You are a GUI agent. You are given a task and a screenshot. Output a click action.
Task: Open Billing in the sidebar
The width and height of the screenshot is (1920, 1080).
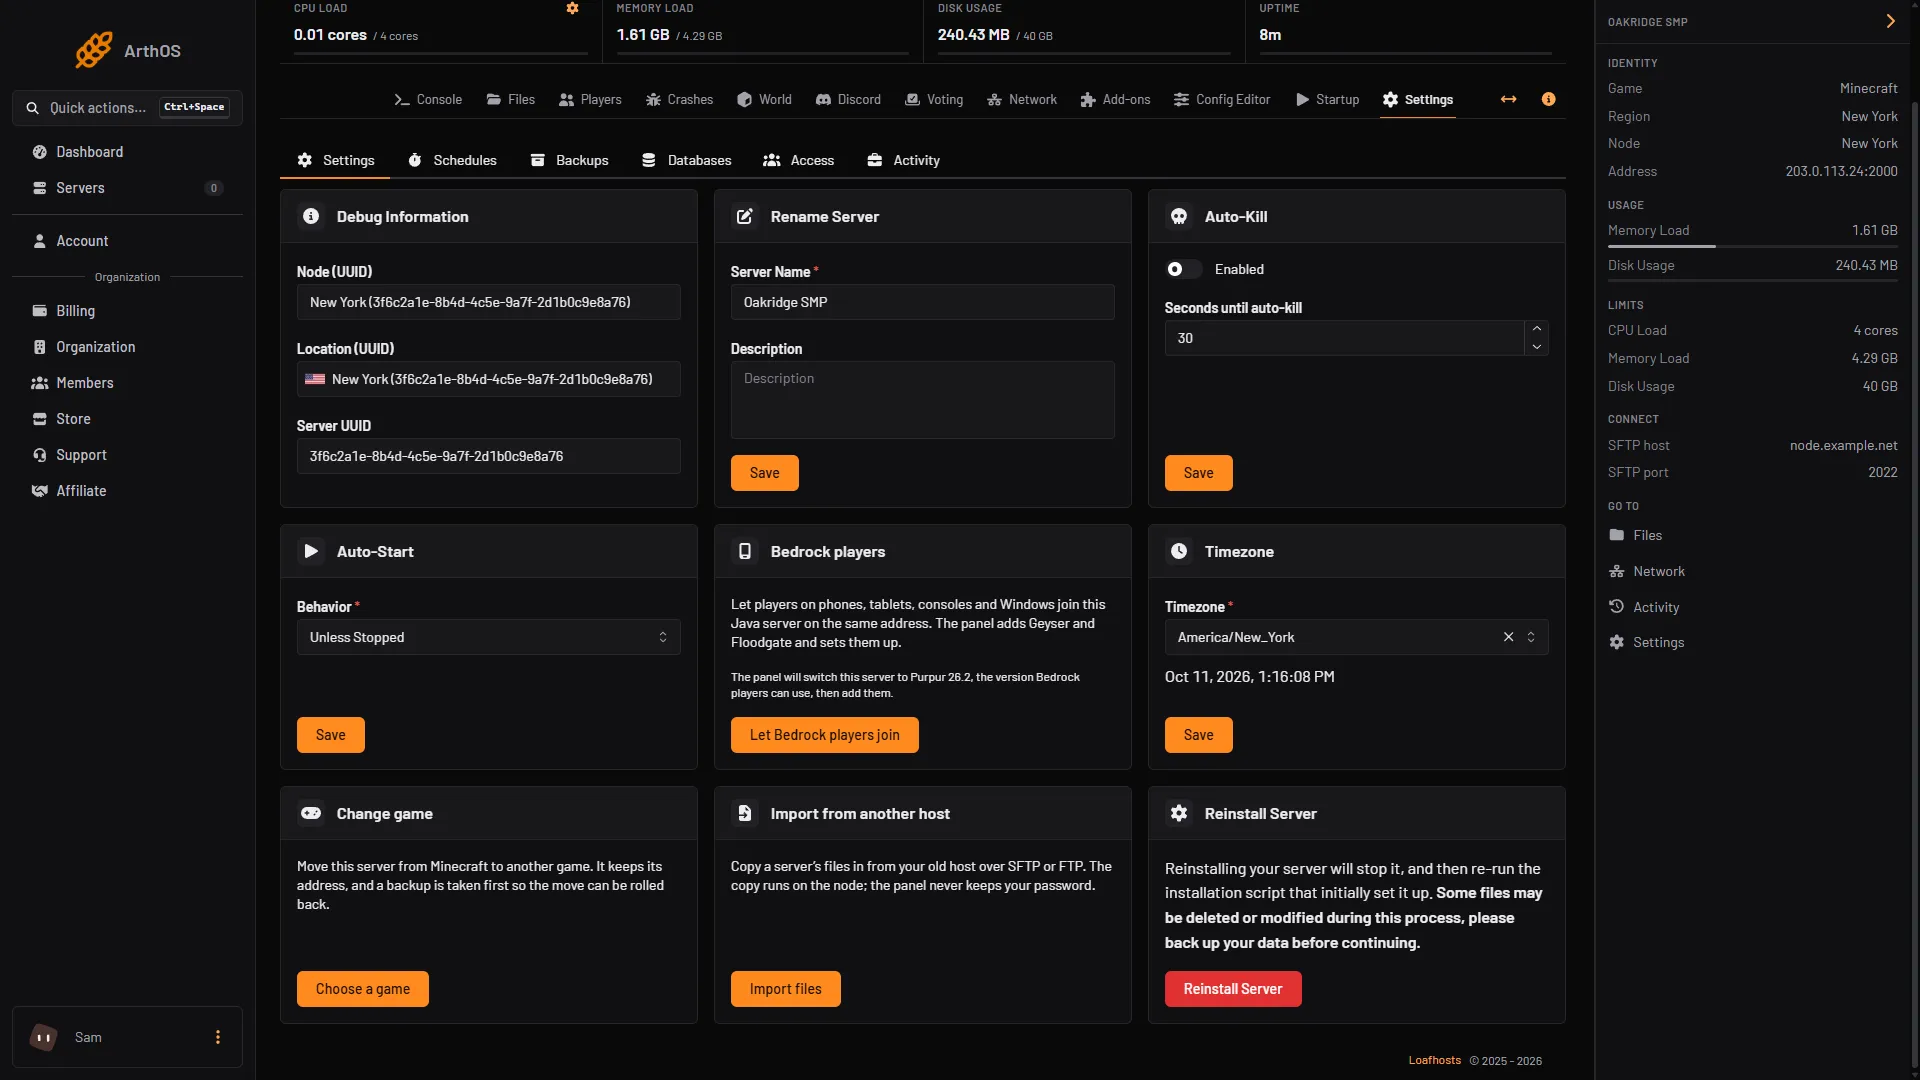pyautogui.click(x=127, y=311)
